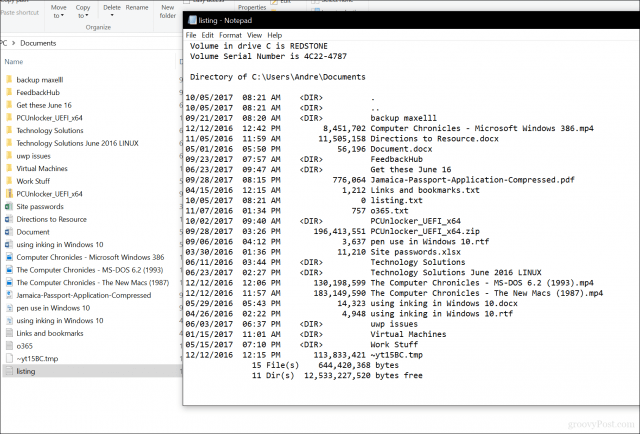Click Paste shortcut in Explorer ribbon

(20, 13)
